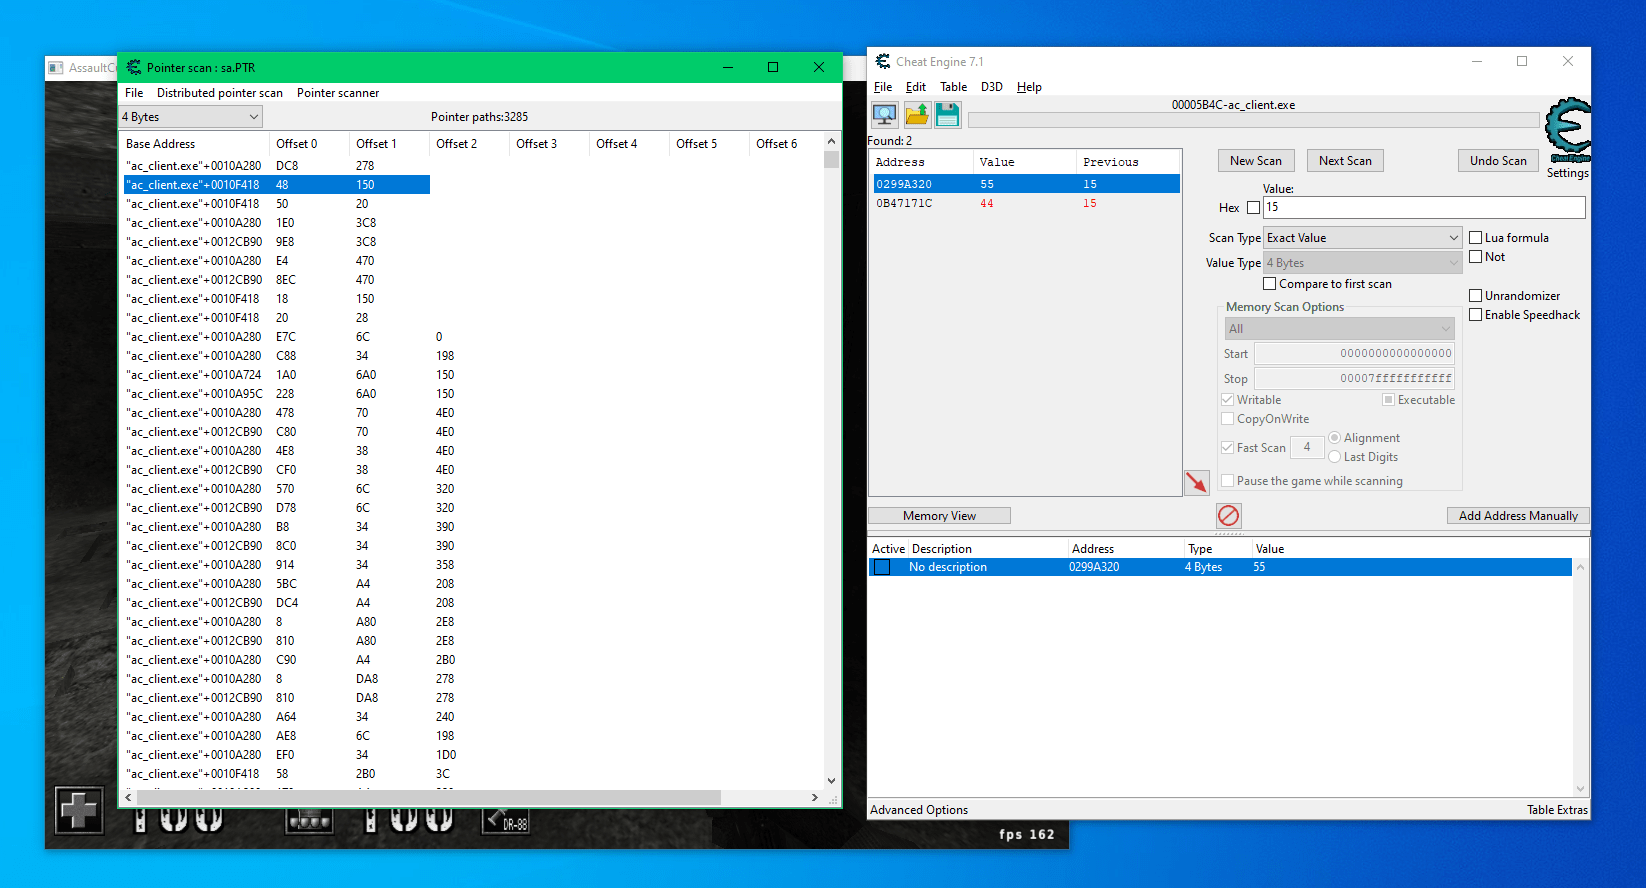1646x888 pixels.
Task: Click the DR-88 weapon icon in AssaultCube
Action: [506, 820]
